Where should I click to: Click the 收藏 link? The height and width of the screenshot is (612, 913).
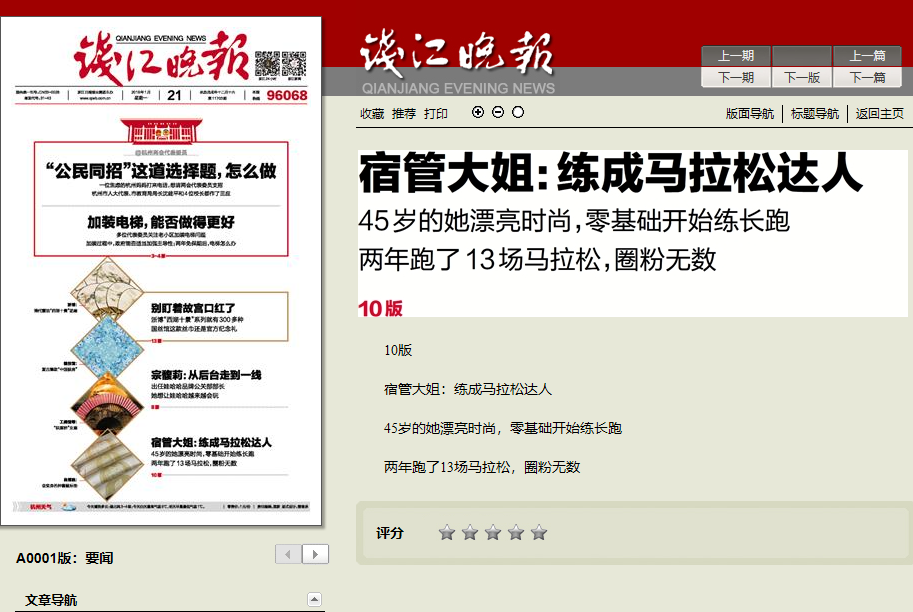pyautogui.click(x=372, y=114)
